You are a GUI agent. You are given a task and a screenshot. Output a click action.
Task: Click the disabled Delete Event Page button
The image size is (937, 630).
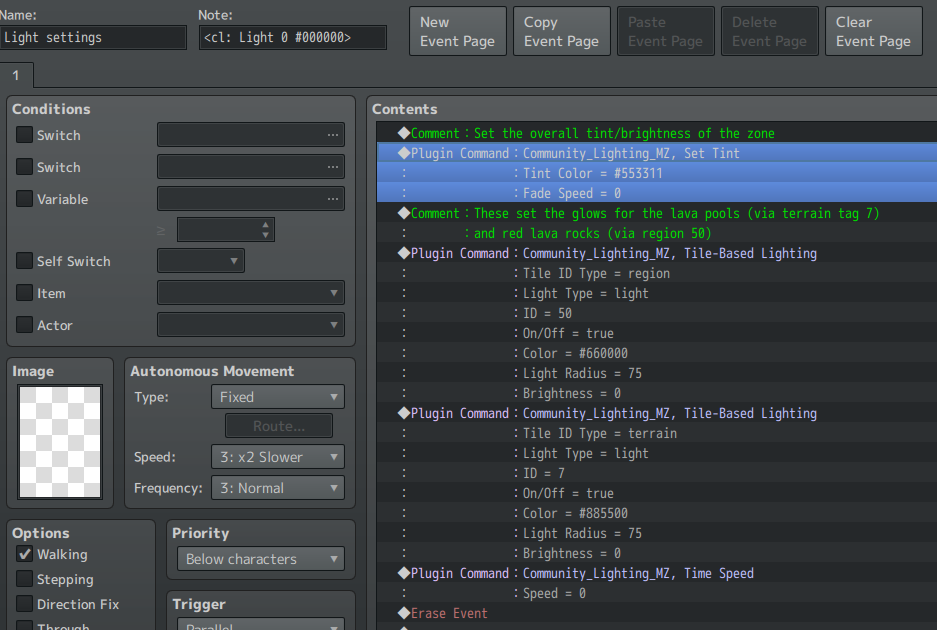770,31
